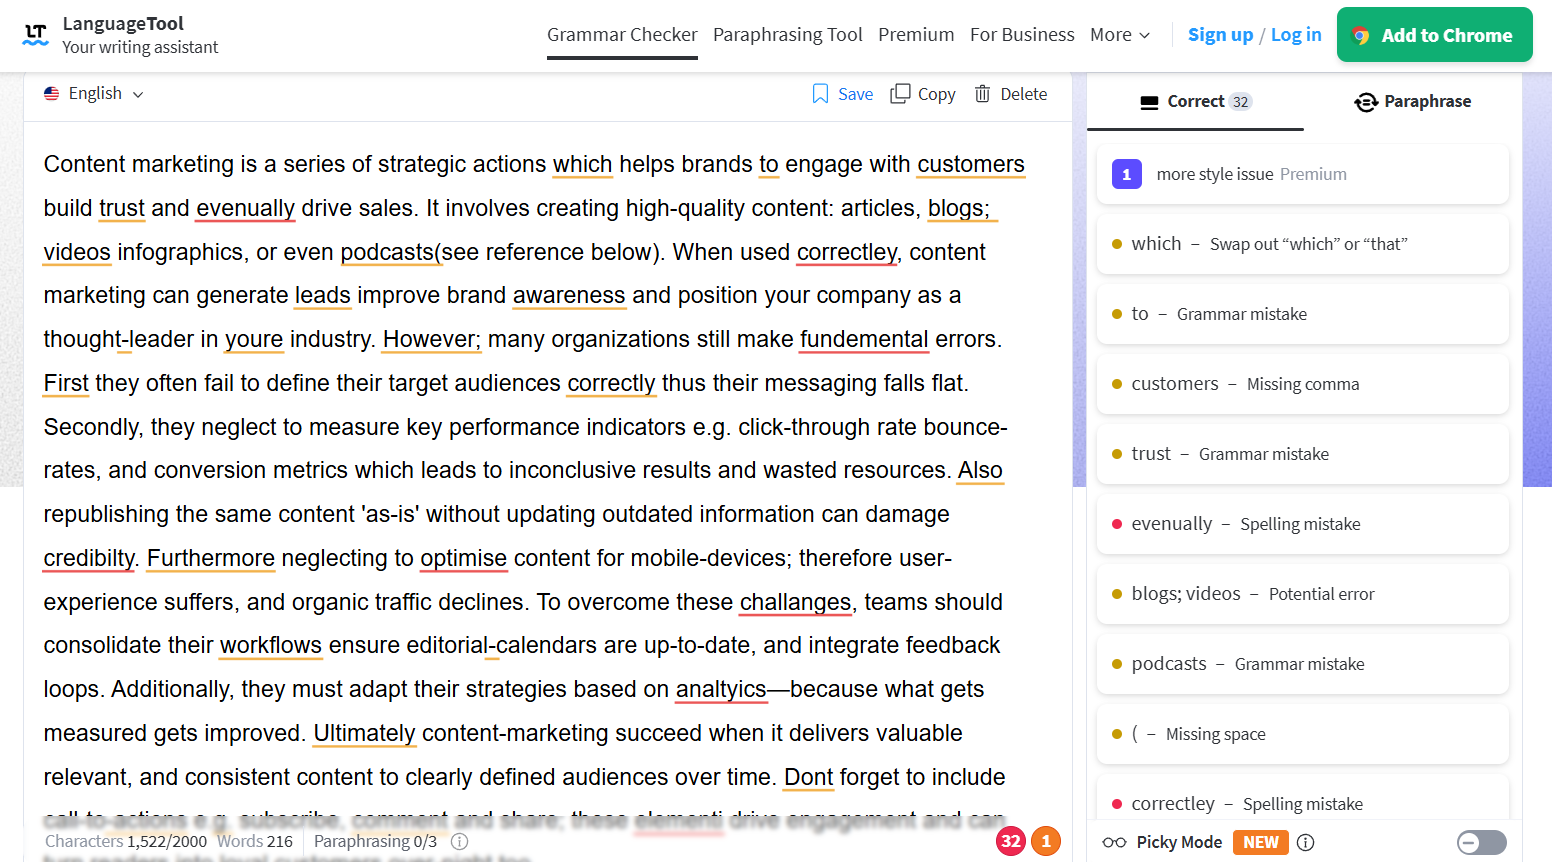Click the Sign up link

(x=1220, y=34)
